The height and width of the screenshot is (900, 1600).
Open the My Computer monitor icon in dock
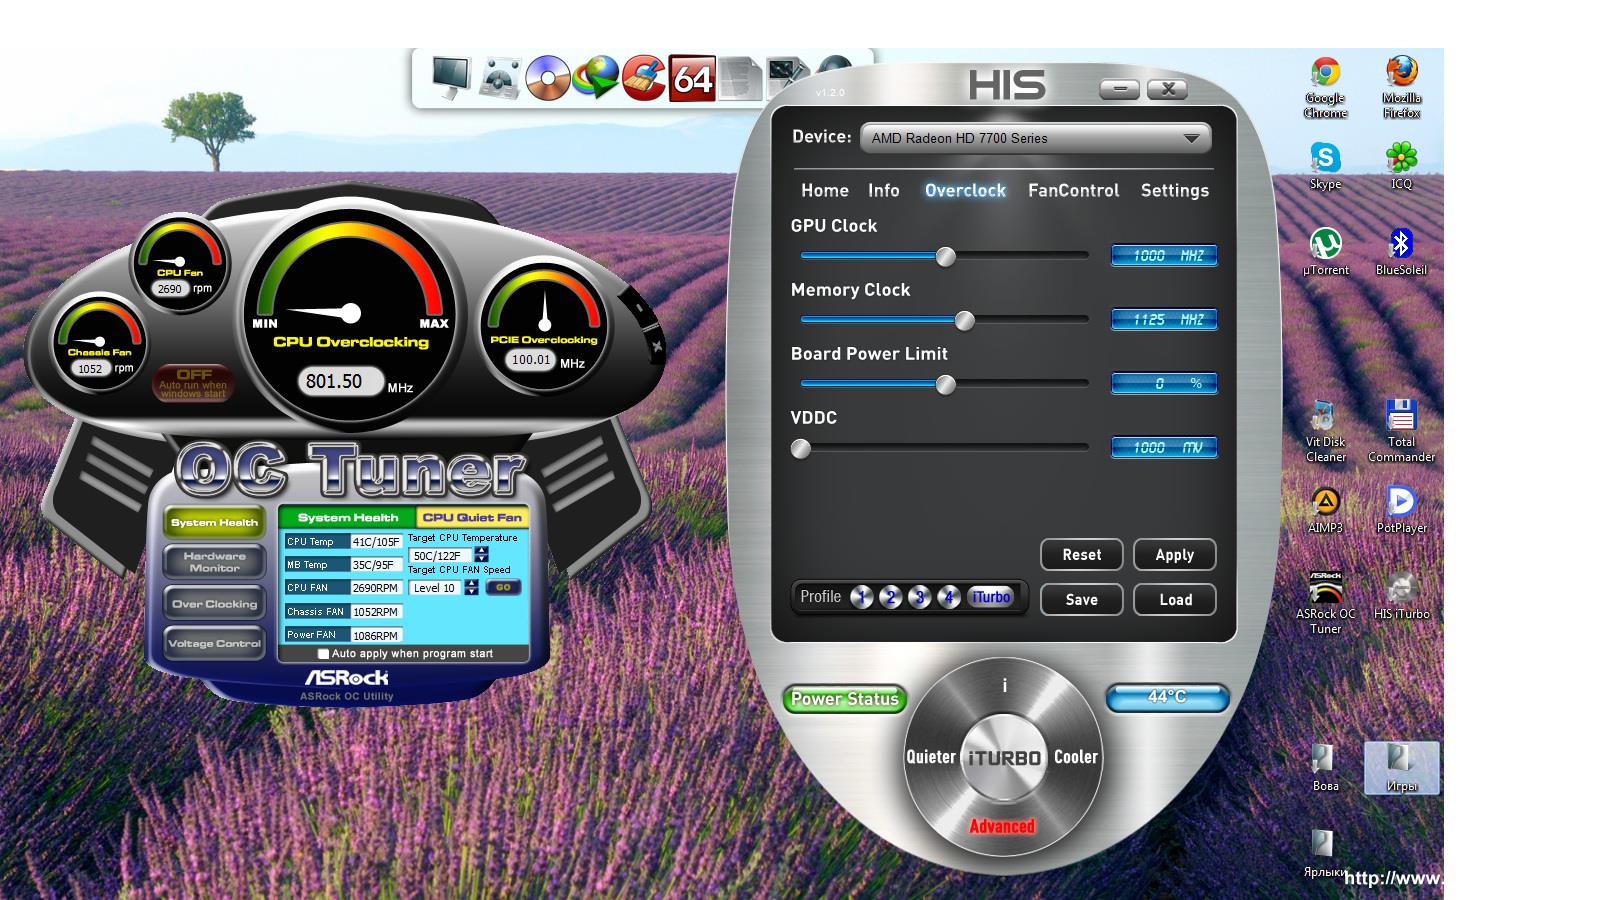coord(451,78)
